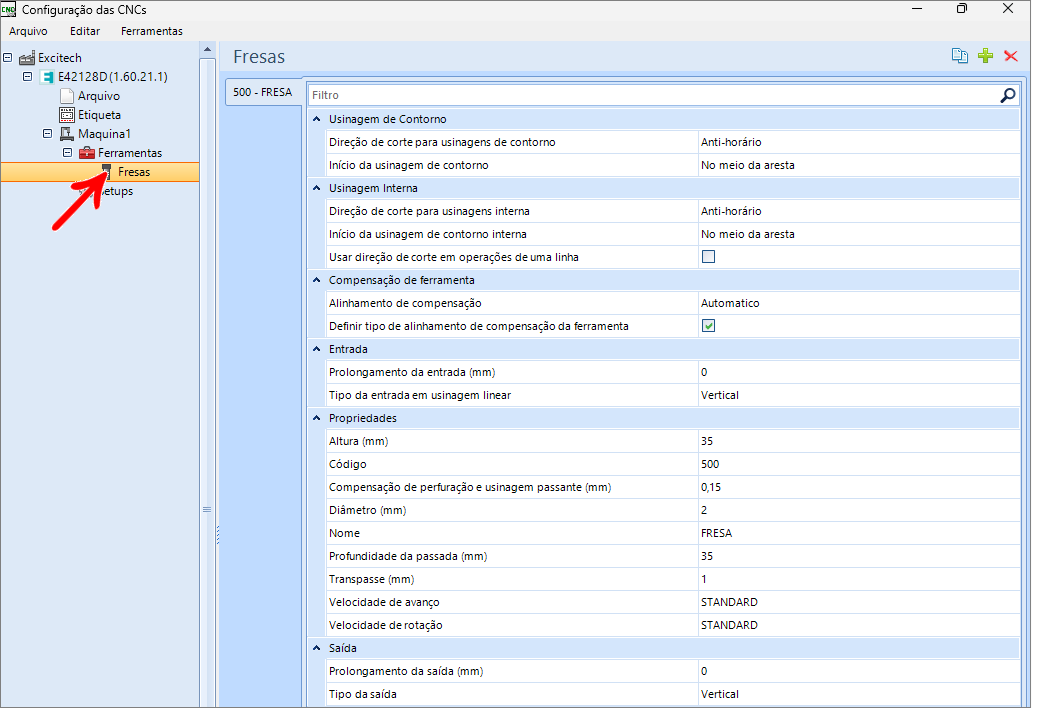
Task: Click the red Ferramentas toolbox icon
Action: (87, 153)
